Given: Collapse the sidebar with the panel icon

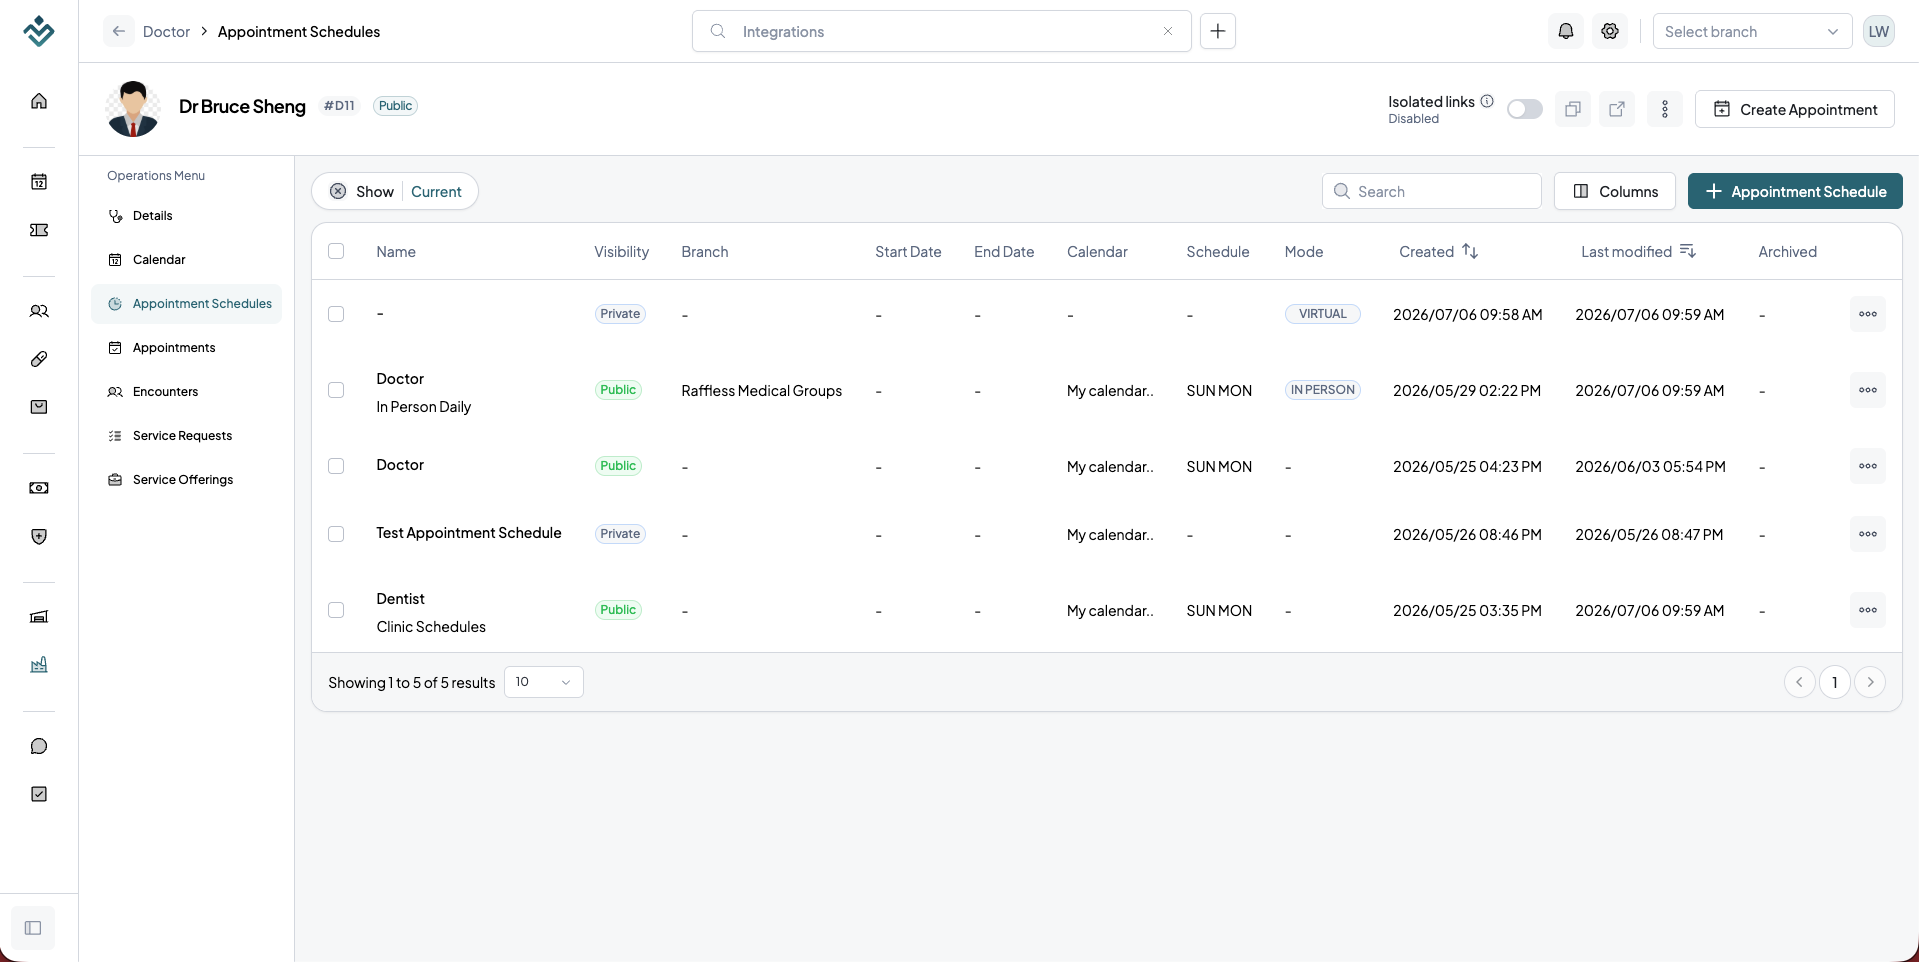Looking at the screenshot, I should 33,928.
